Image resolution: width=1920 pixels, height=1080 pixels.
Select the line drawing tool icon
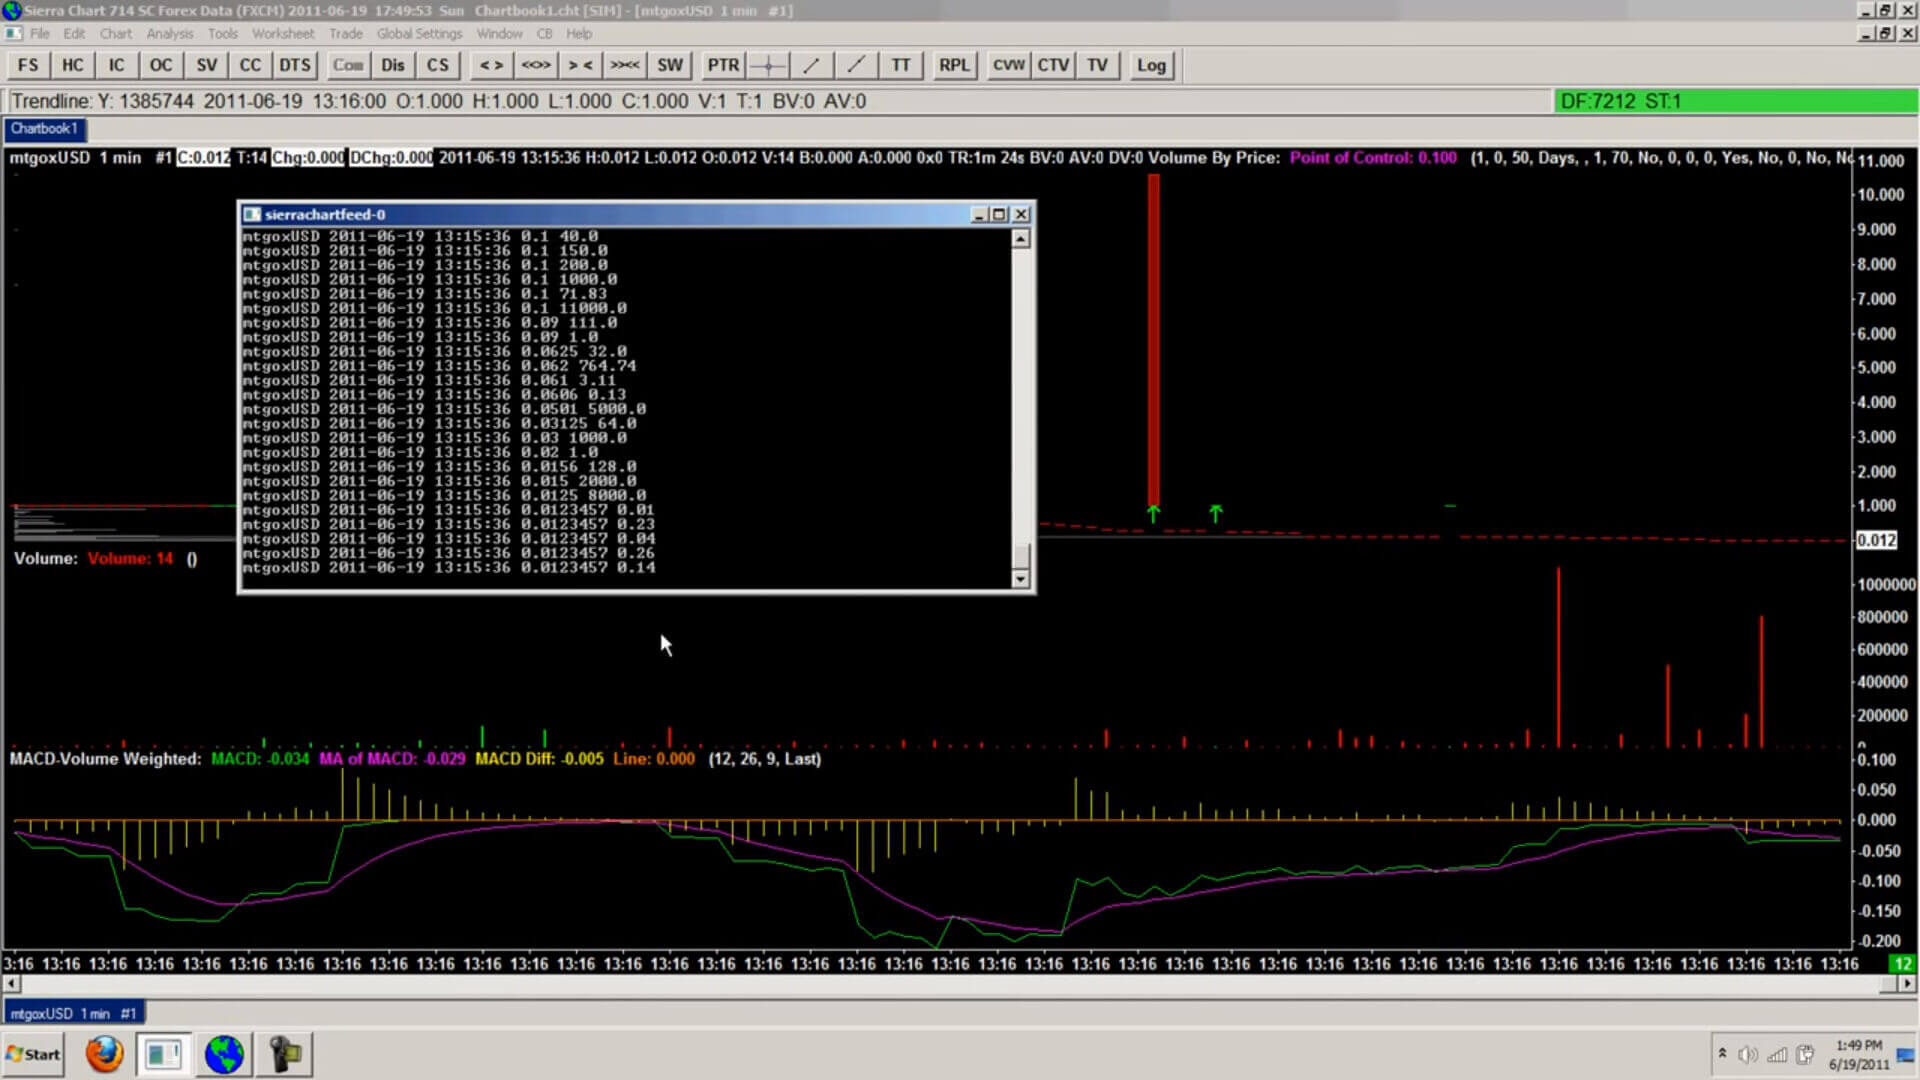[812, 65]
